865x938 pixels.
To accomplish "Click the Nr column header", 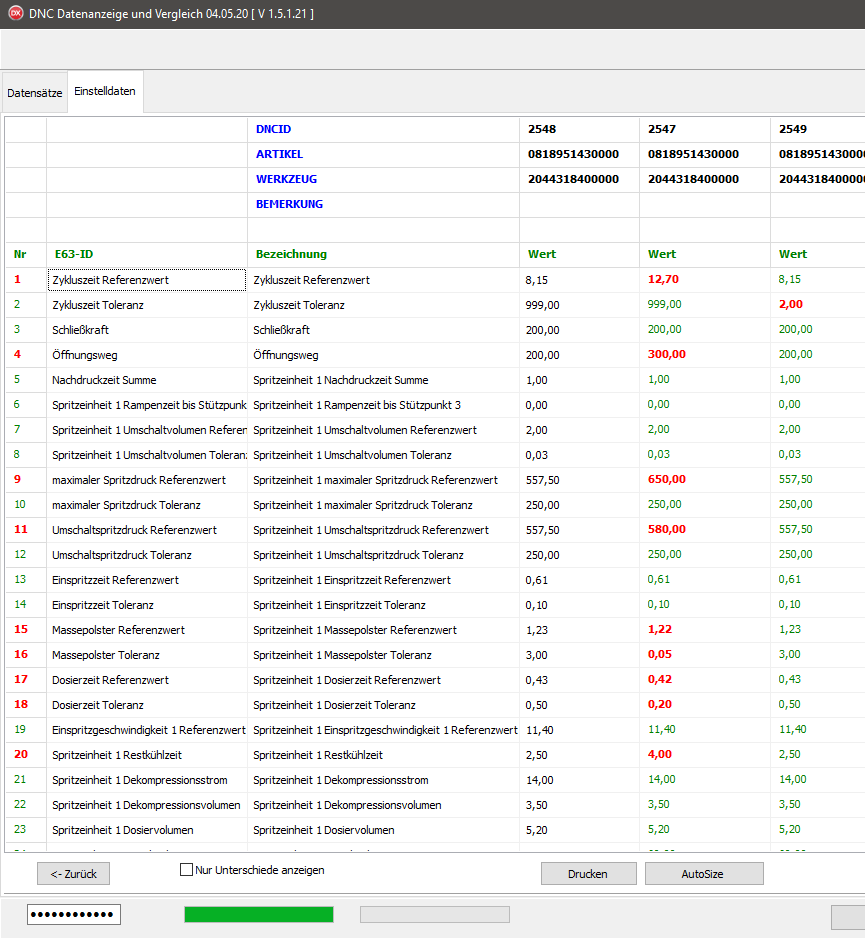I will tap(20, 254).
